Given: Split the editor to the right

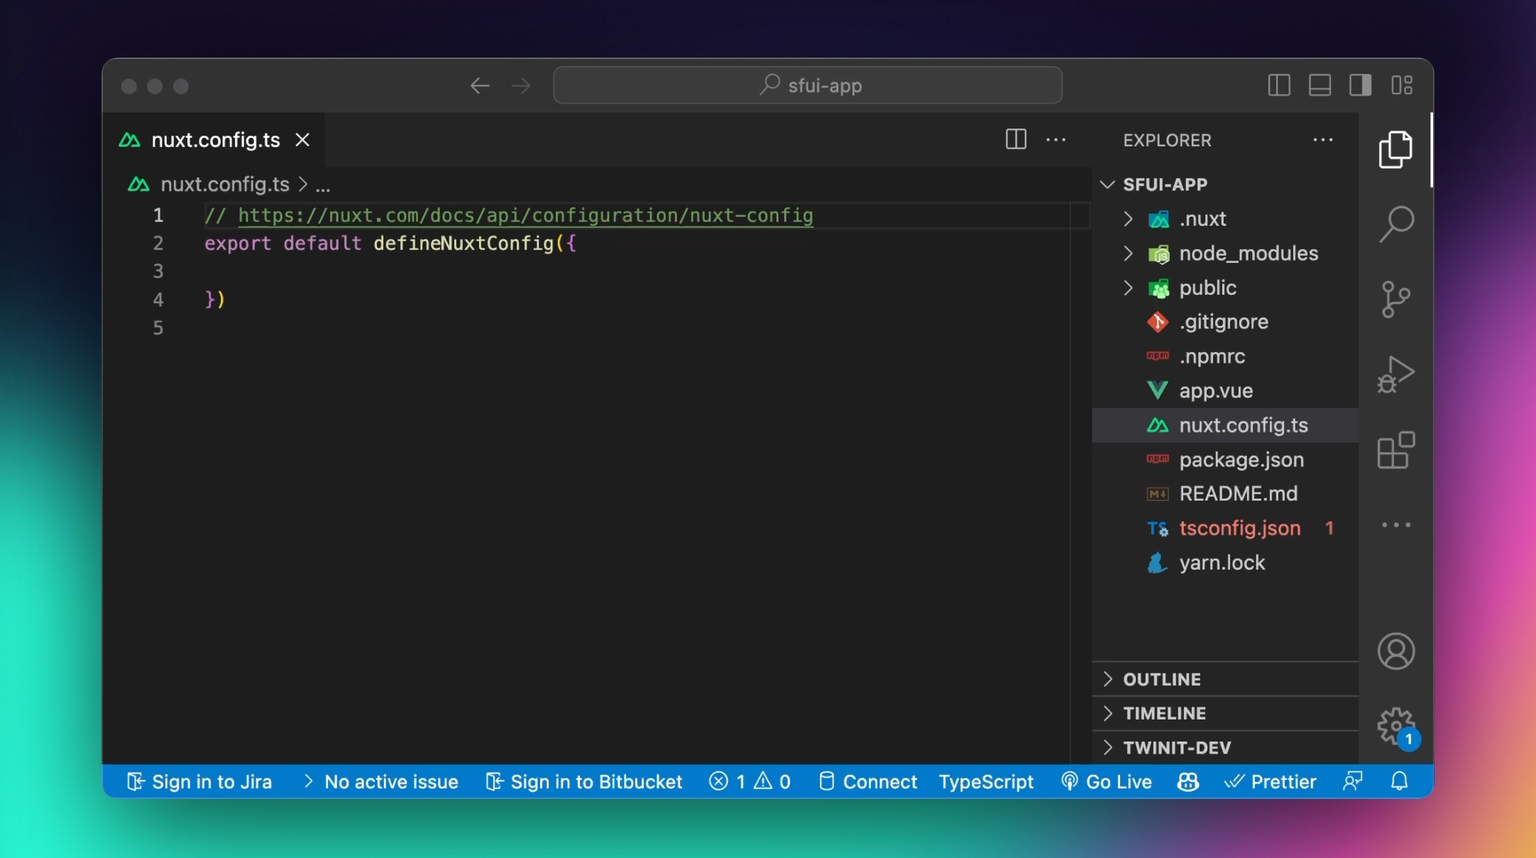Looking at the screenshot, I should 1015,140.
